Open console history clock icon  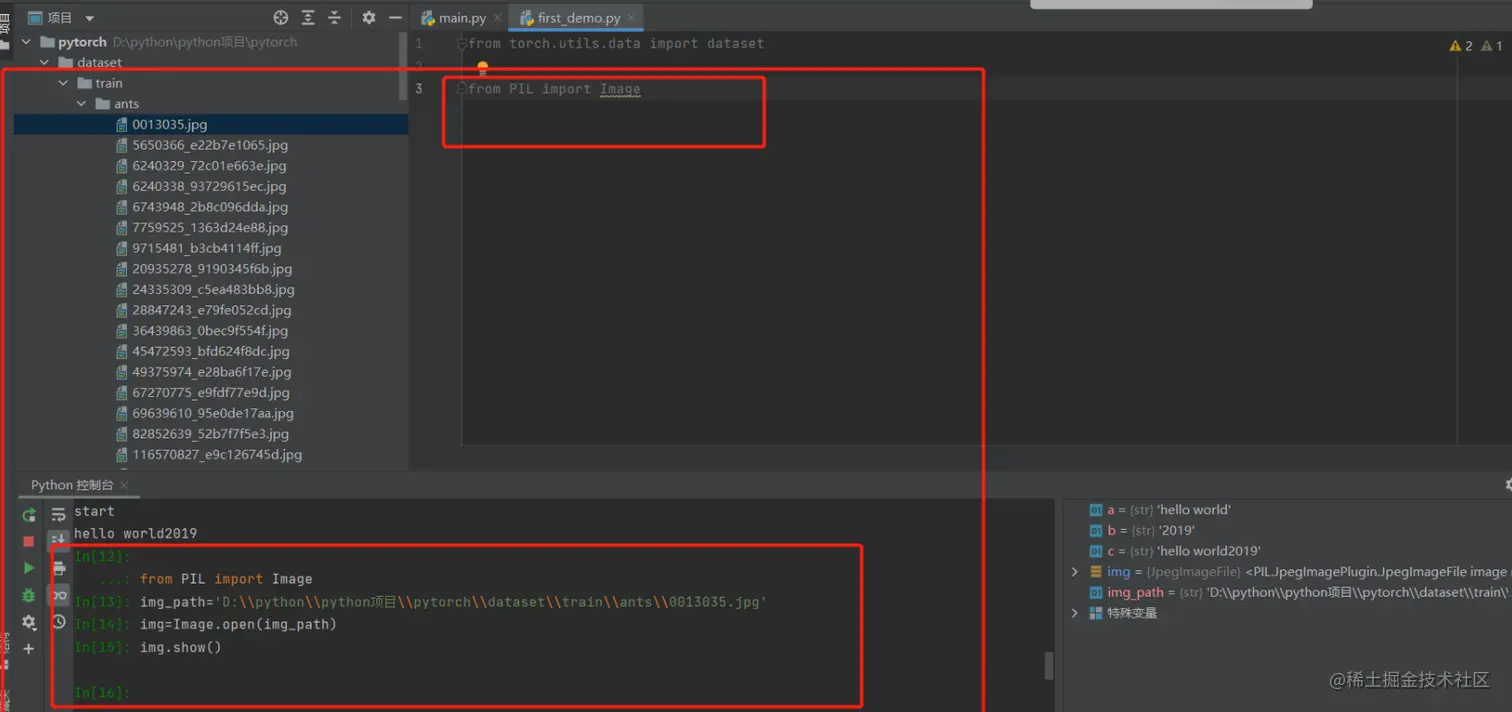coord(59,622)
